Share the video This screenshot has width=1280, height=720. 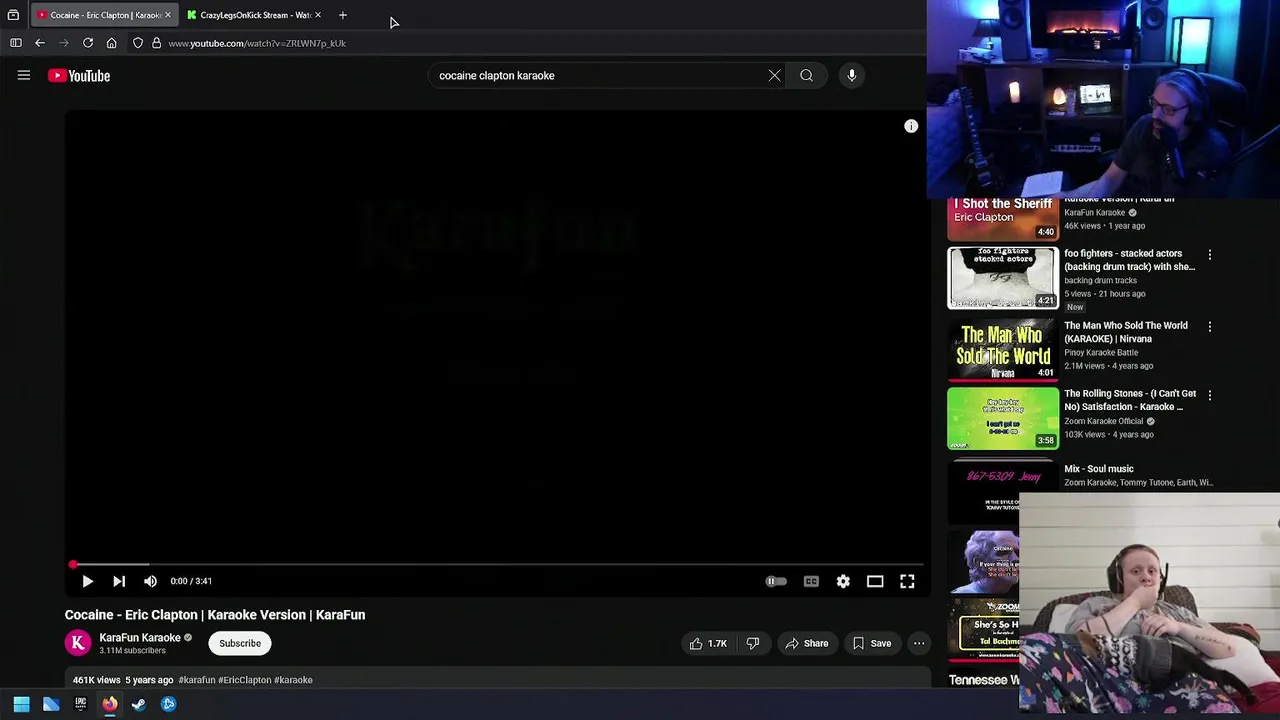pos(807,644)
